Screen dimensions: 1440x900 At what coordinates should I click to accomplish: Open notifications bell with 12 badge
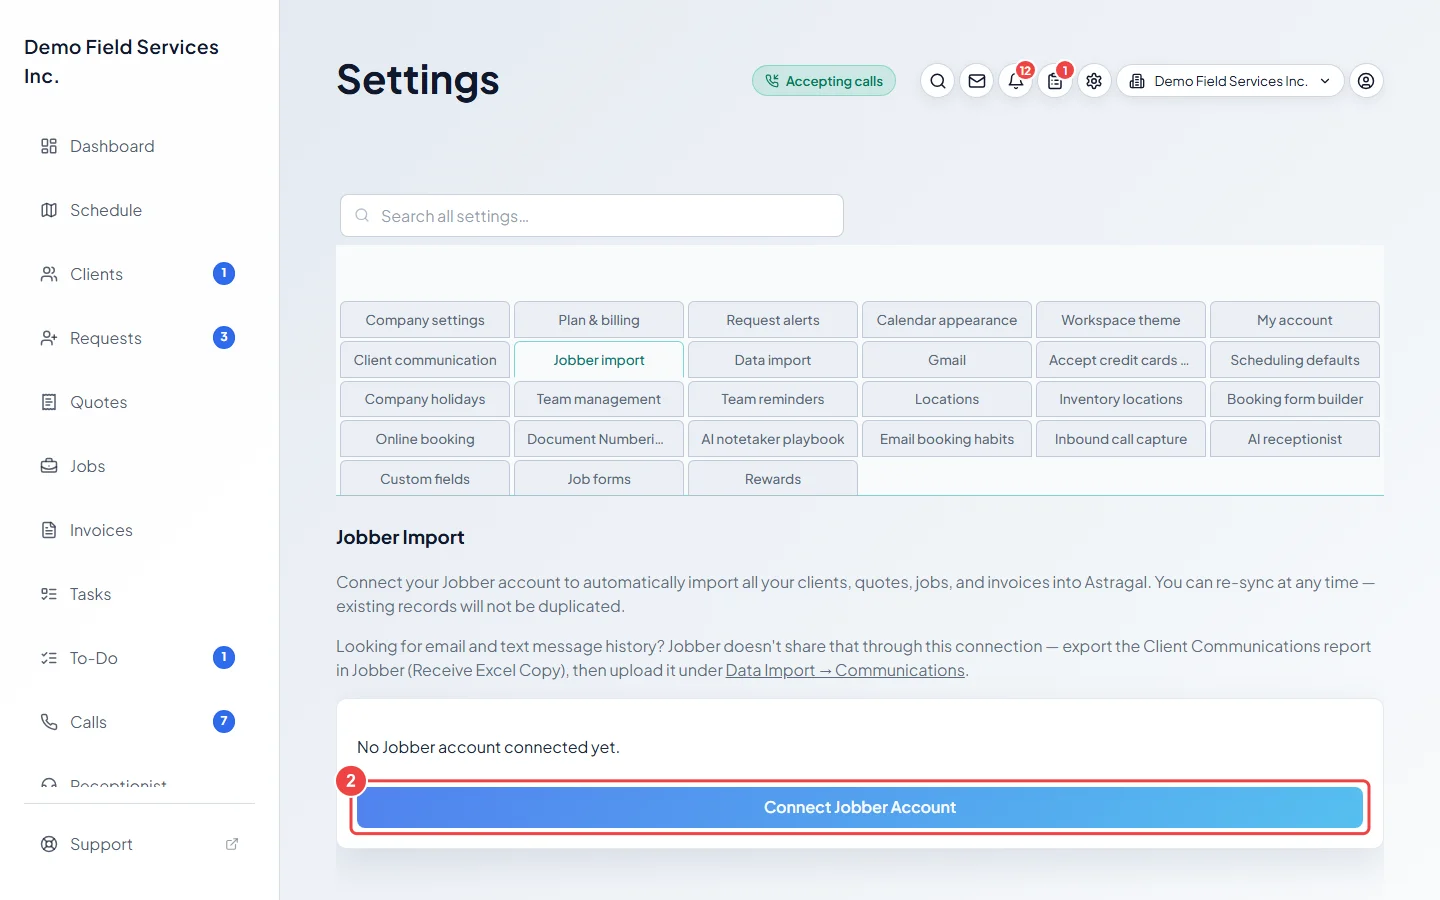(1016, 81)
